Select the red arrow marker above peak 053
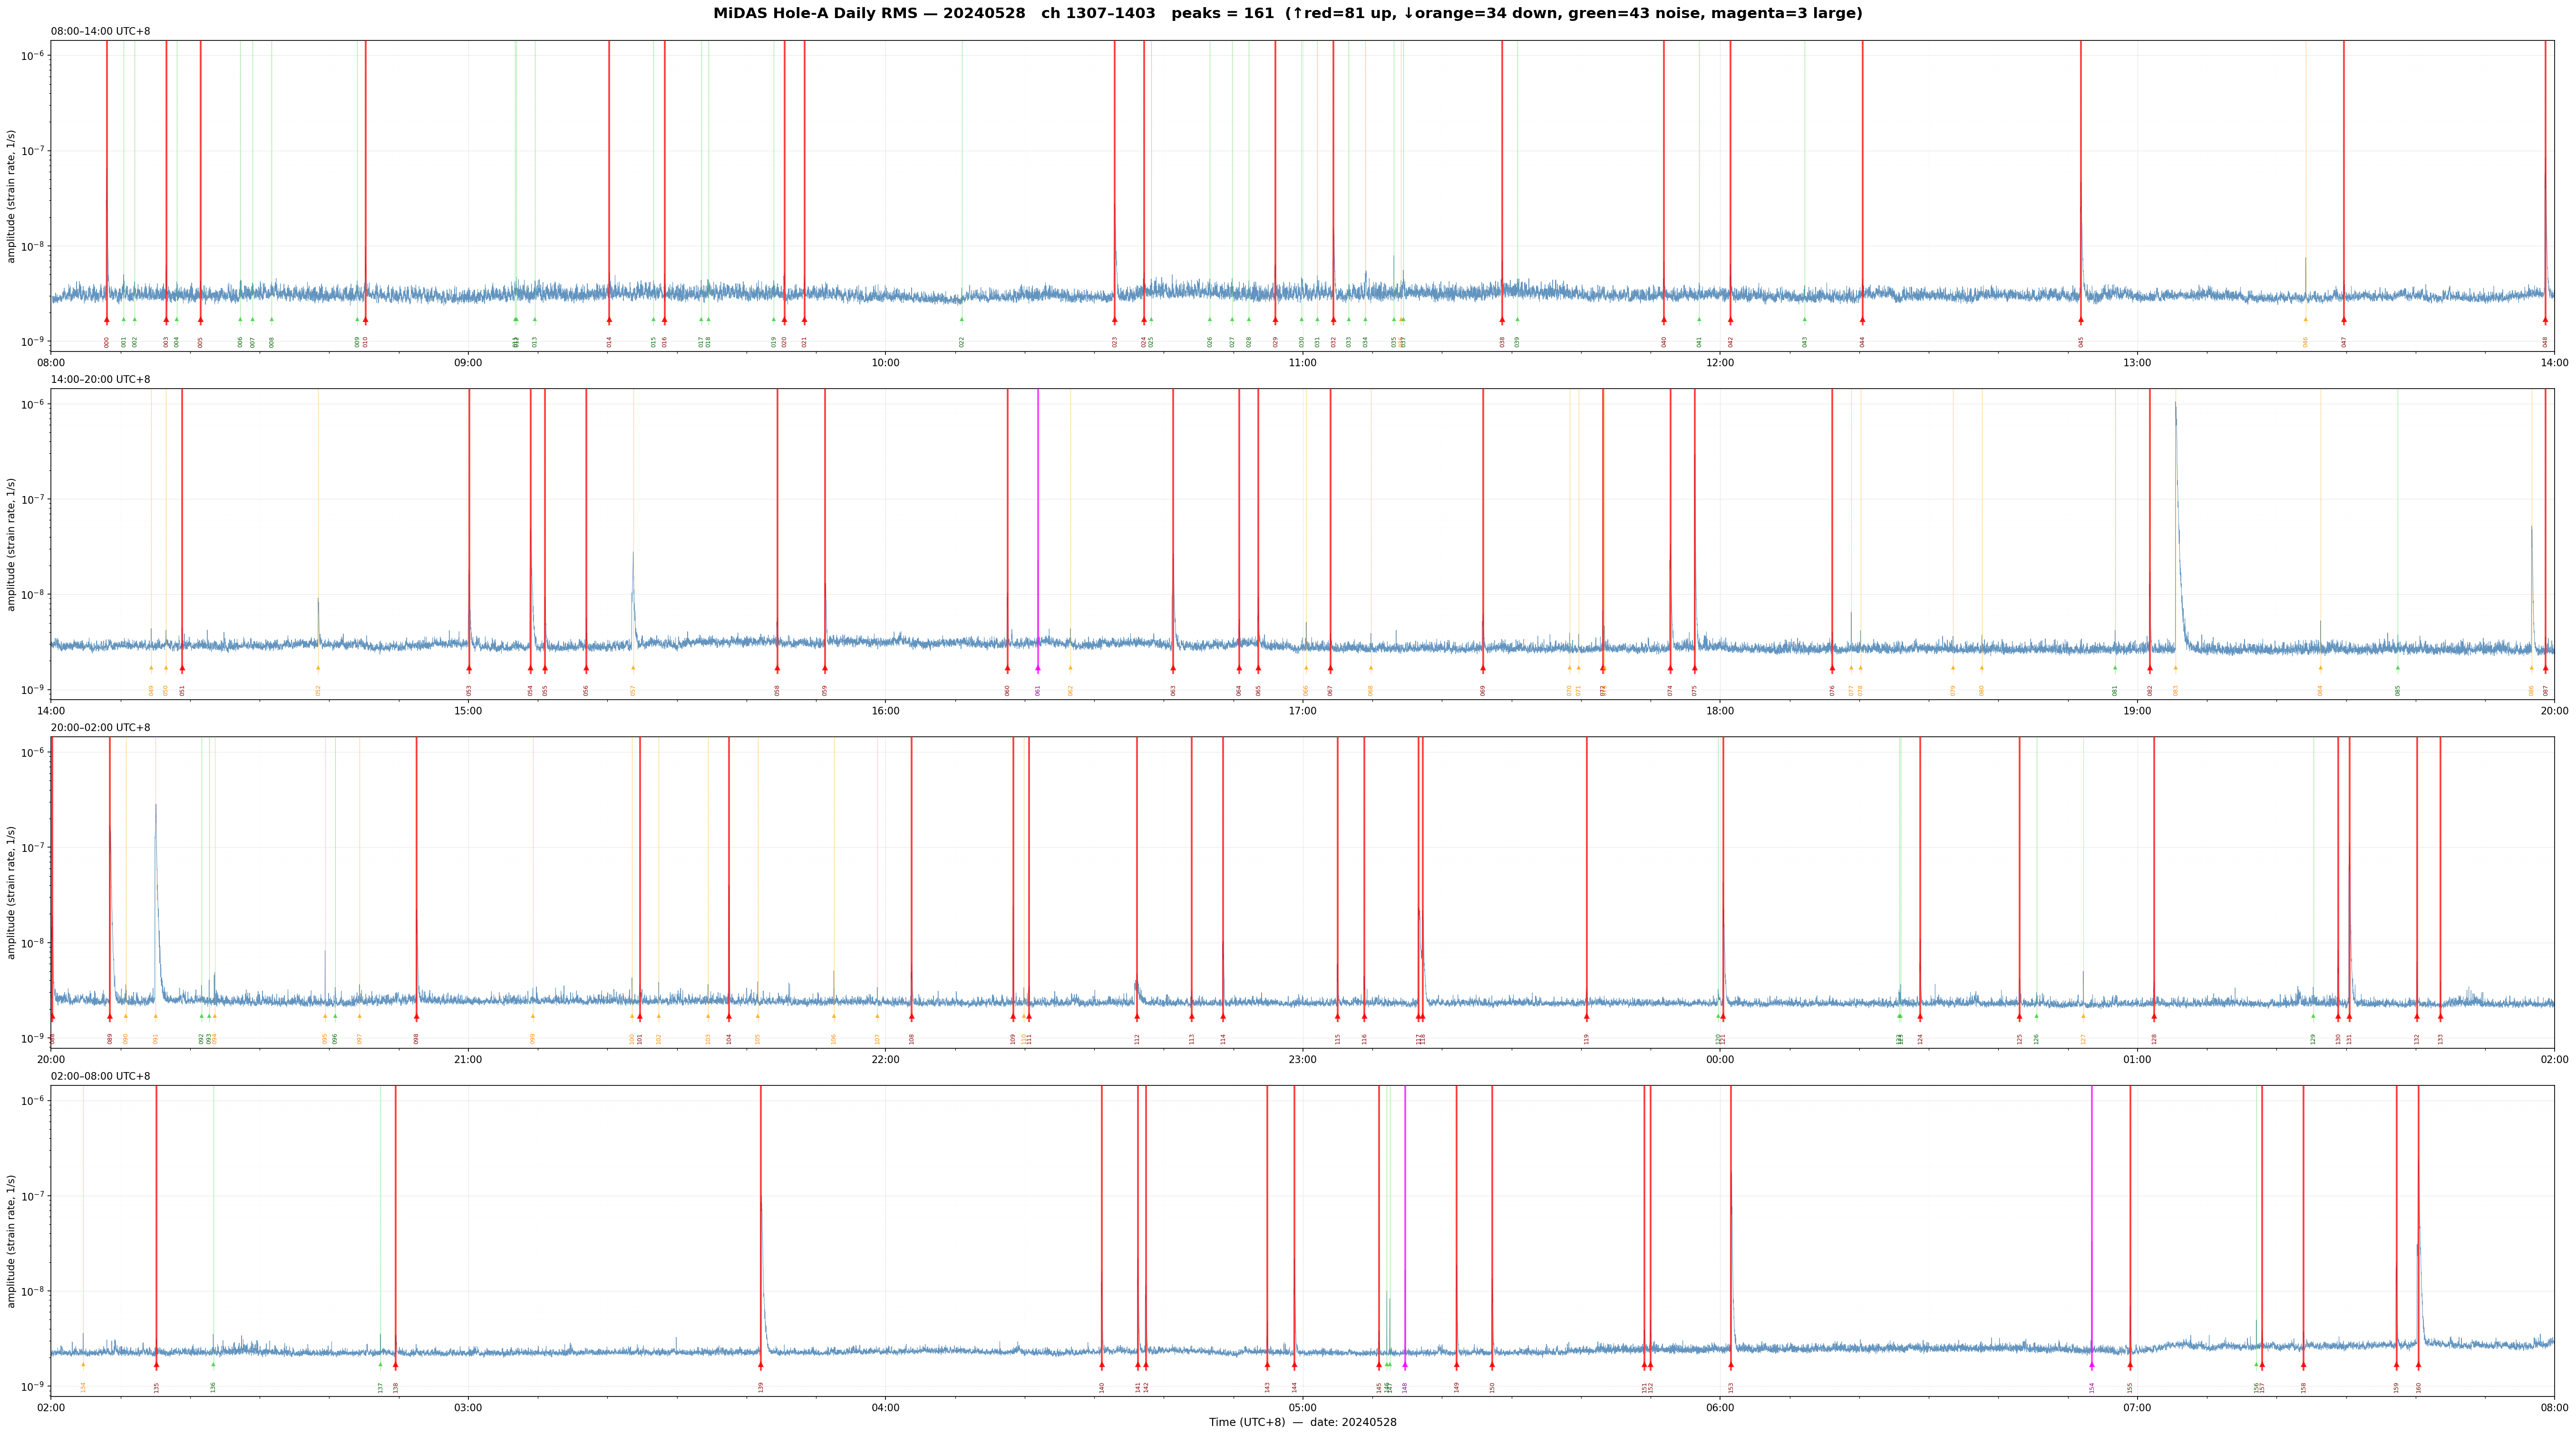The width and height of the screenshot is (2576, 1435). click(469, 668)
